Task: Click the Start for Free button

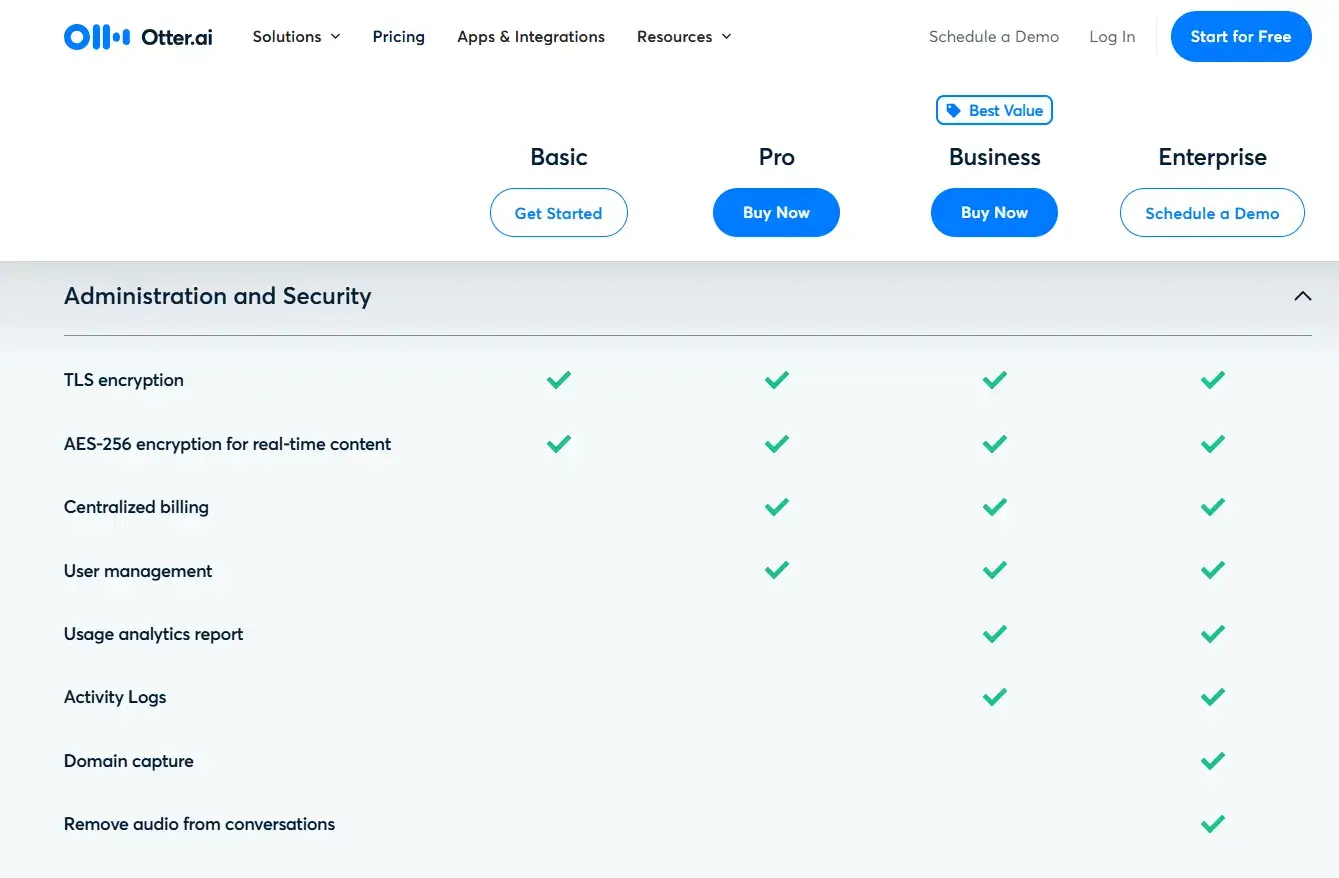Action: tap(1241, 36)
